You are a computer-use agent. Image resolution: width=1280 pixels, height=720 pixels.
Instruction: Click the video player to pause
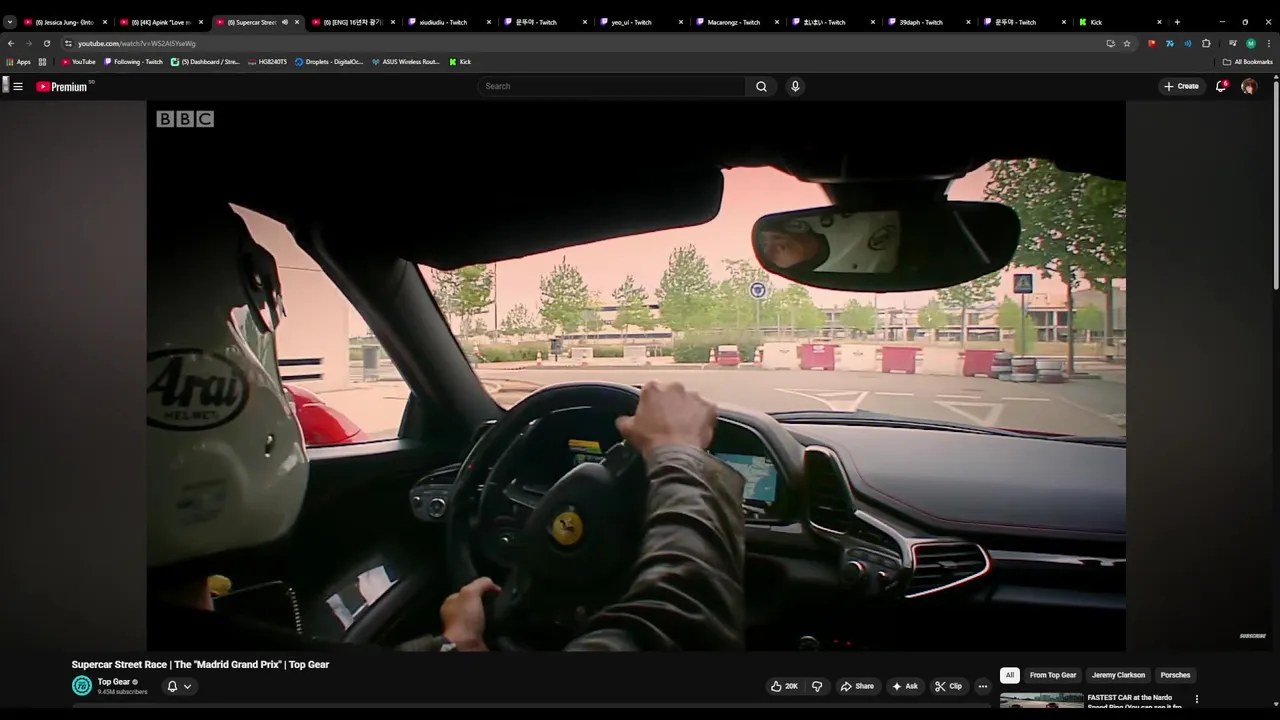click(x=636, y=375)
